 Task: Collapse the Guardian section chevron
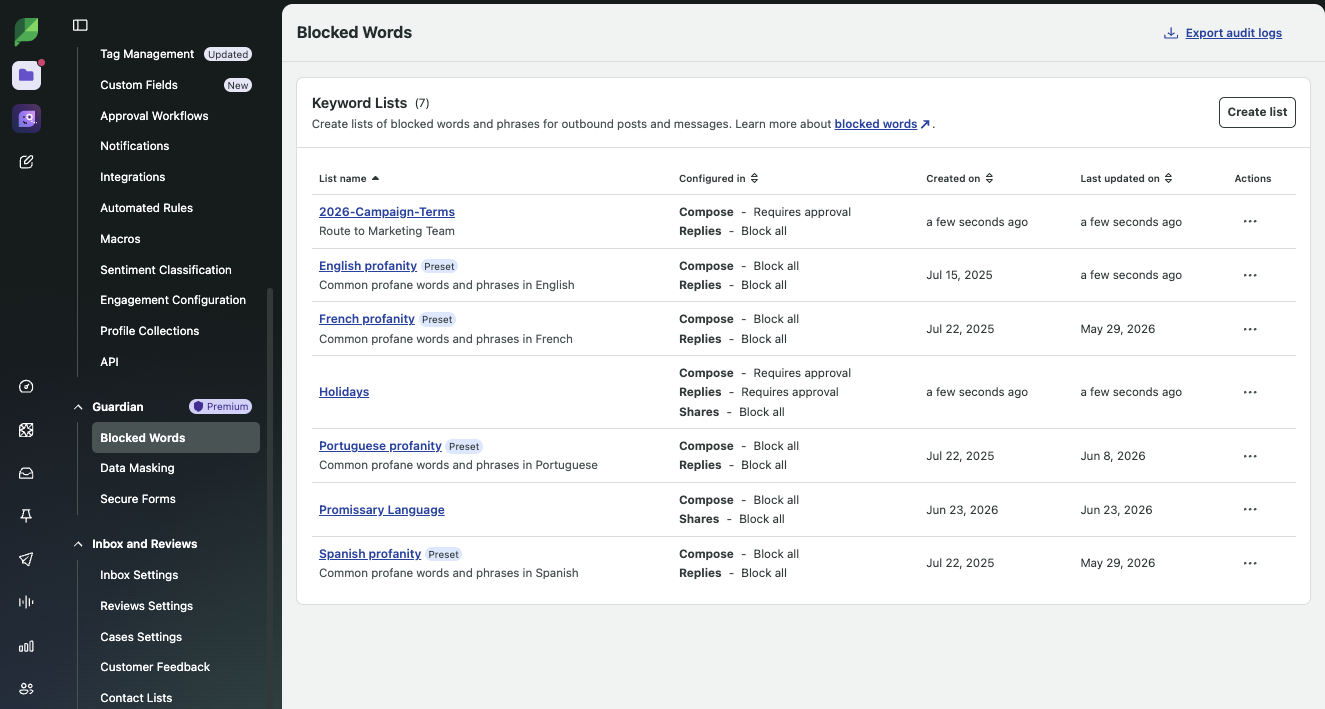[x=78, y=407]
